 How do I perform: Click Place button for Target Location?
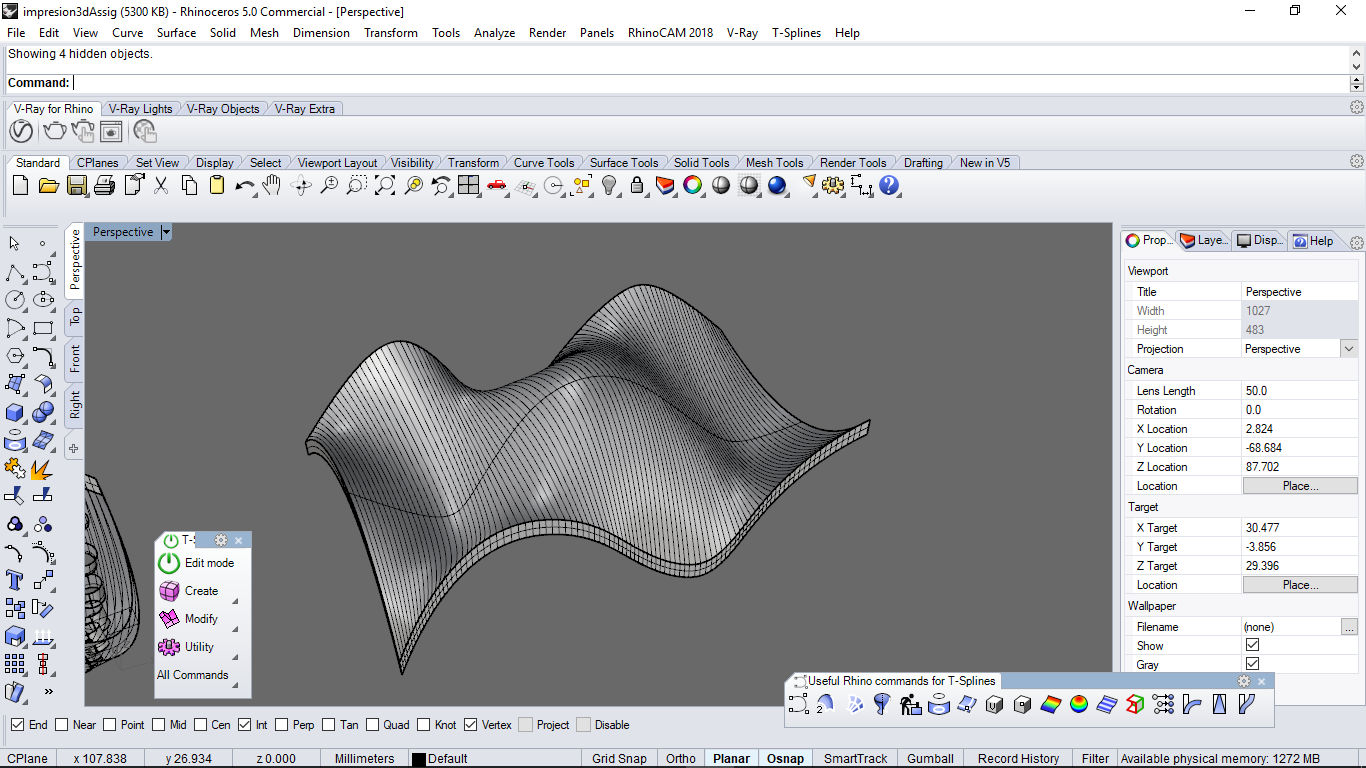[1300, 585]
